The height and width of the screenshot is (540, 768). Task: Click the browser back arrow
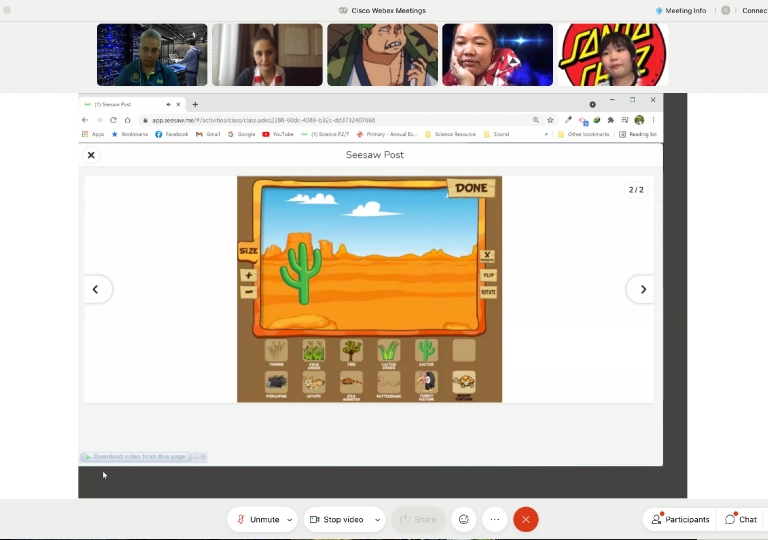[85, 120]
